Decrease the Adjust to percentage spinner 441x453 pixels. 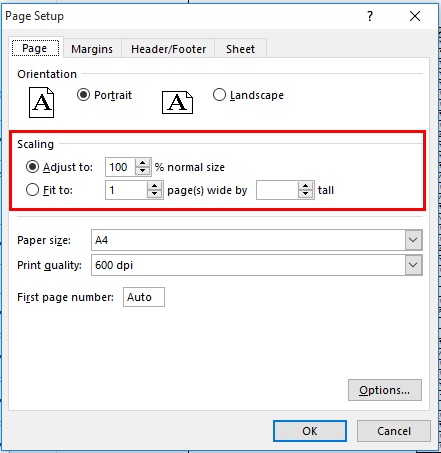click(x=143, y=171)
